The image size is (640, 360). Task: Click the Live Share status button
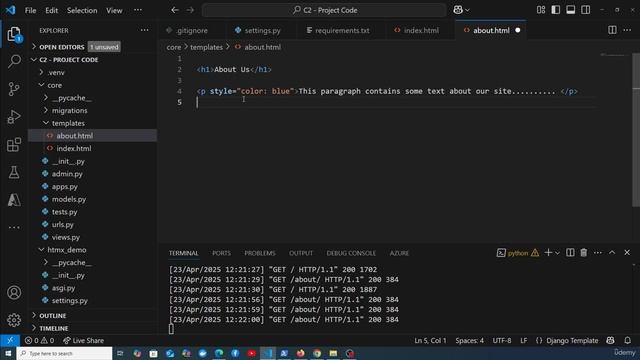(84, 340)
